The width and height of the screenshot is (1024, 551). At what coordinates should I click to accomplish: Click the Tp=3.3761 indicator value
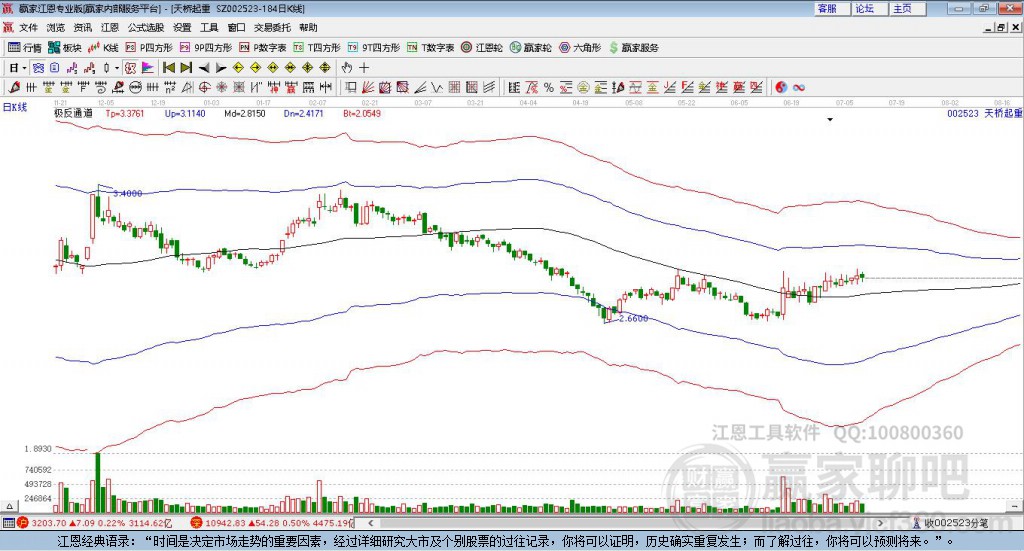125,113
